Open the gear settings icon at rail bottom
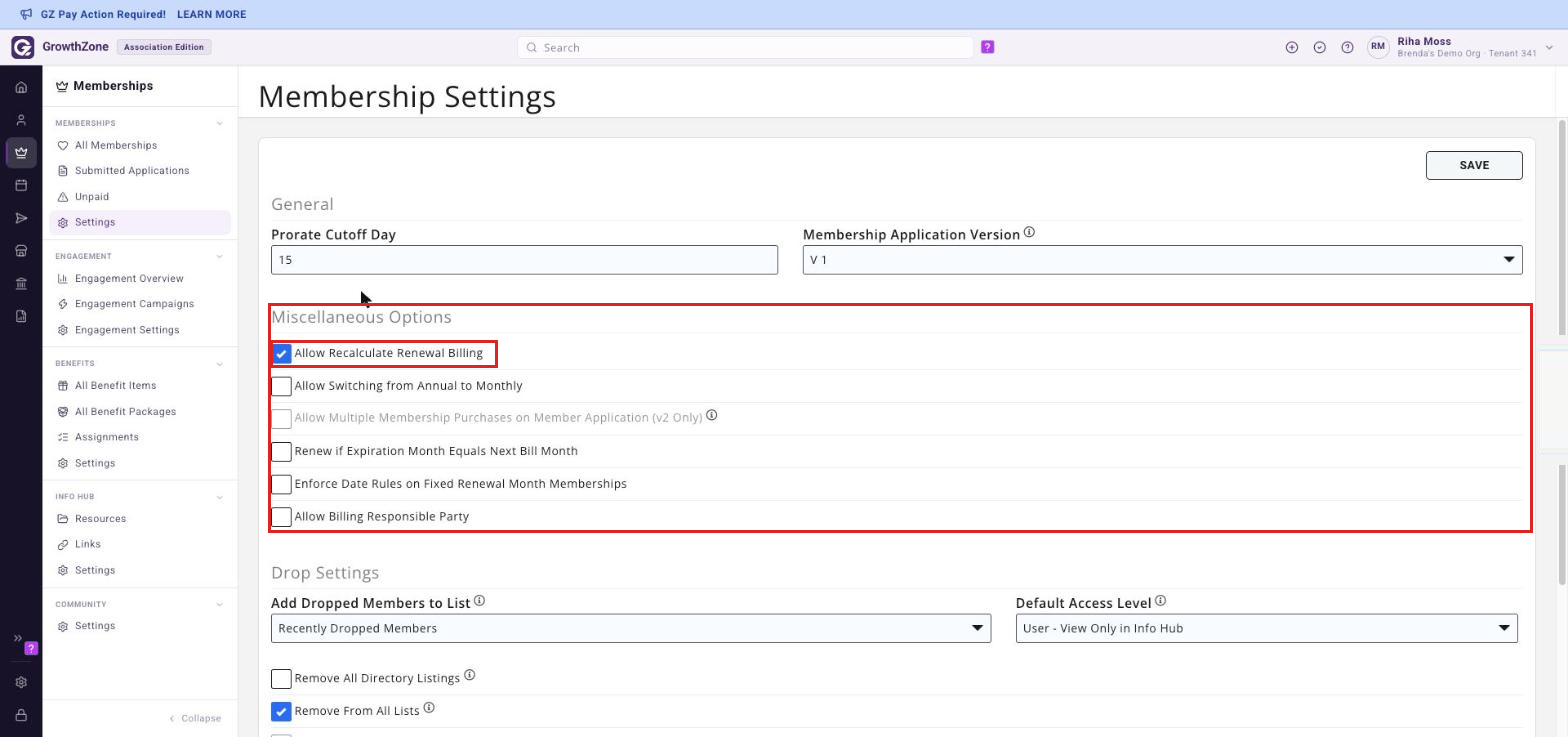The height and width of the screenshot is (737, 1568). (21, 682)
